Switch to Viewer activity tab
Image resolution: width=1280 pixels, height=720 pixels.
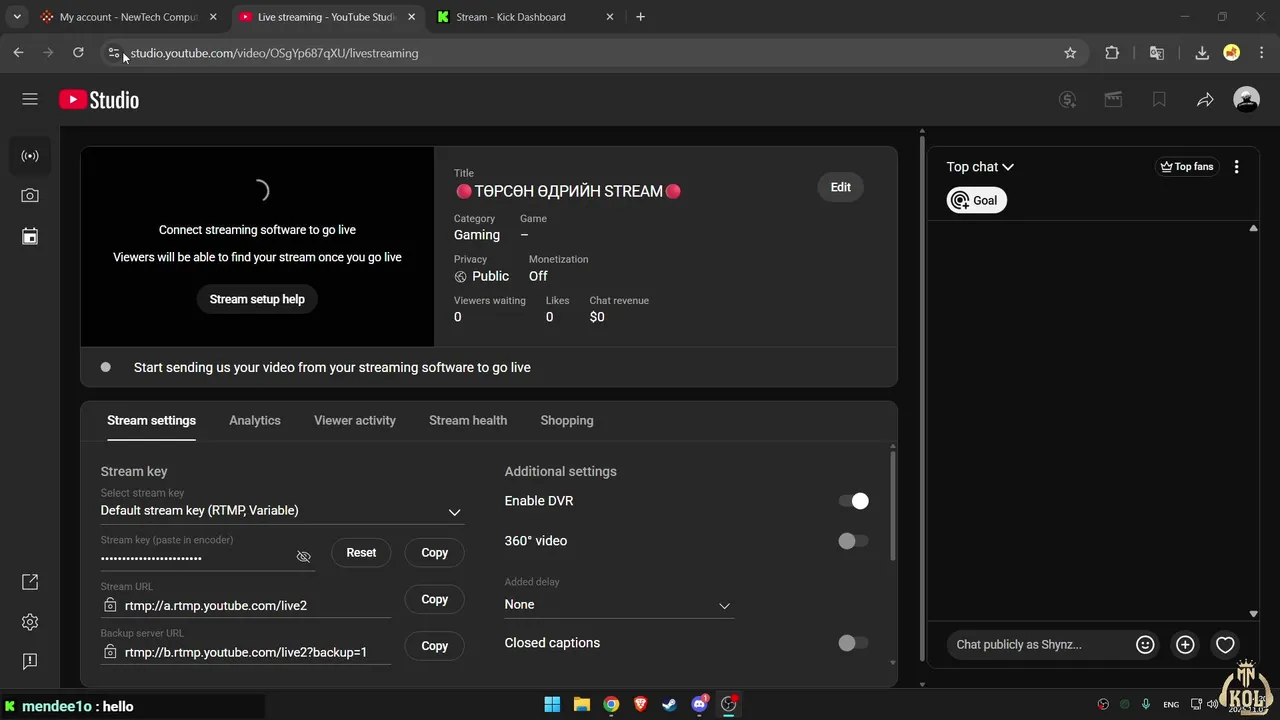click(x=355, y=420)
